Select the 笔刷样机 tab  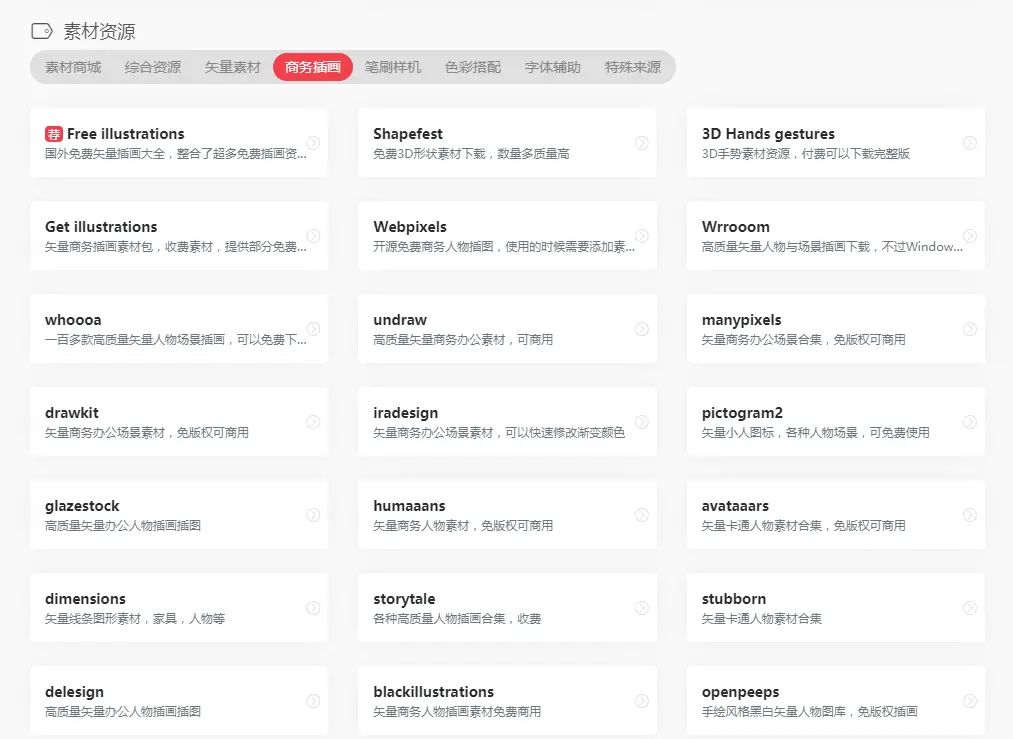click(x=391, y=68)
